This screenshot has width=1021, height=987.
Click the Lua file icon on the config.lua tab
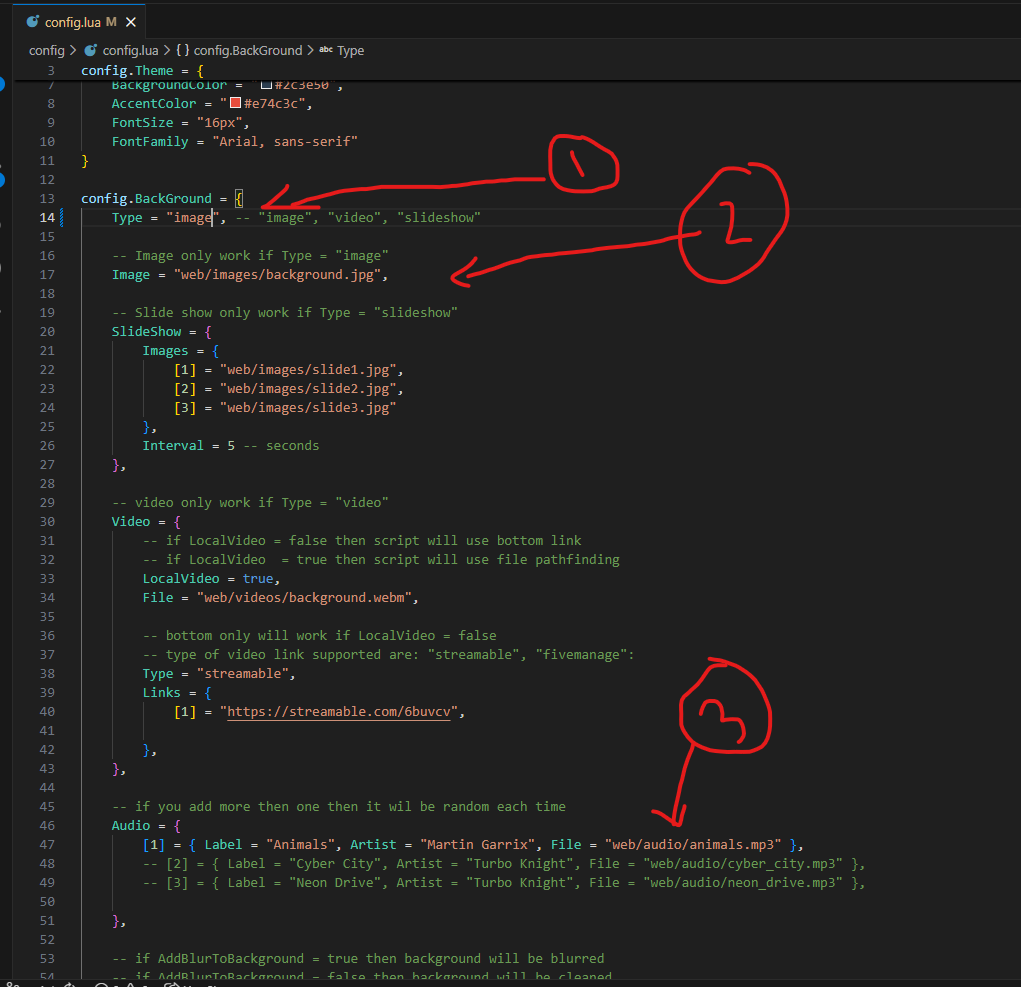tap(33, 21)
